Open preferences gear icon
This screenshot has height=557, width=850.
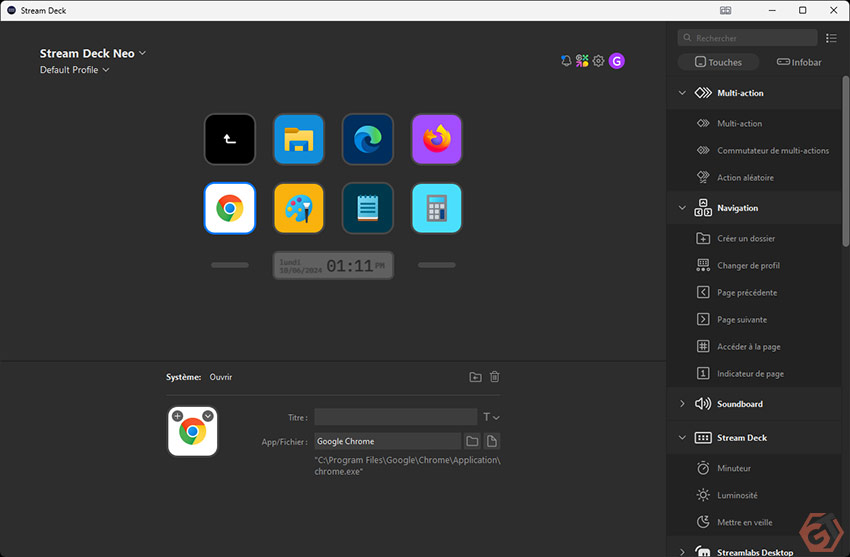598,61
